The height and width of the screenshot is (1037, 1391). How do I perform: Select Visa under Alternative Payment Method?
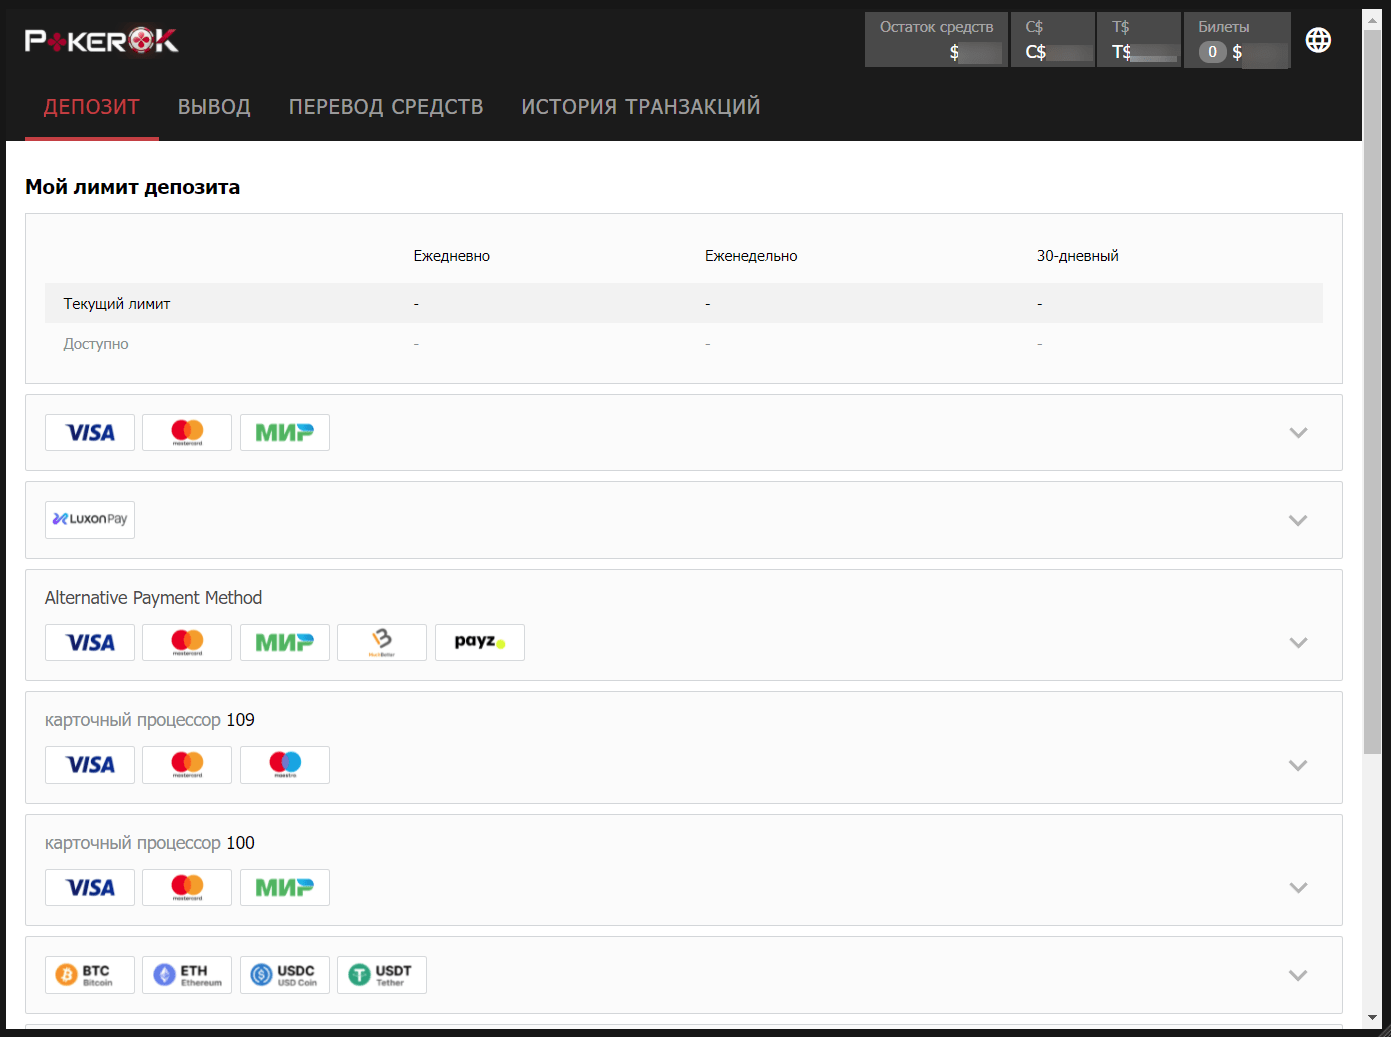90,643
